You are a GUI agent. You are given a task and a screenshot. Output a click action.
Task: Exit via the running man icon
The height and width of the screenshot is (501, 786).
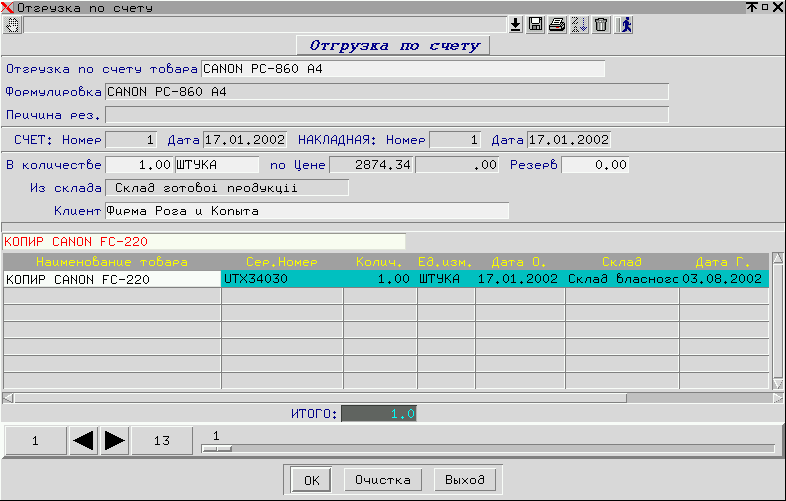[x=625, y=25]
